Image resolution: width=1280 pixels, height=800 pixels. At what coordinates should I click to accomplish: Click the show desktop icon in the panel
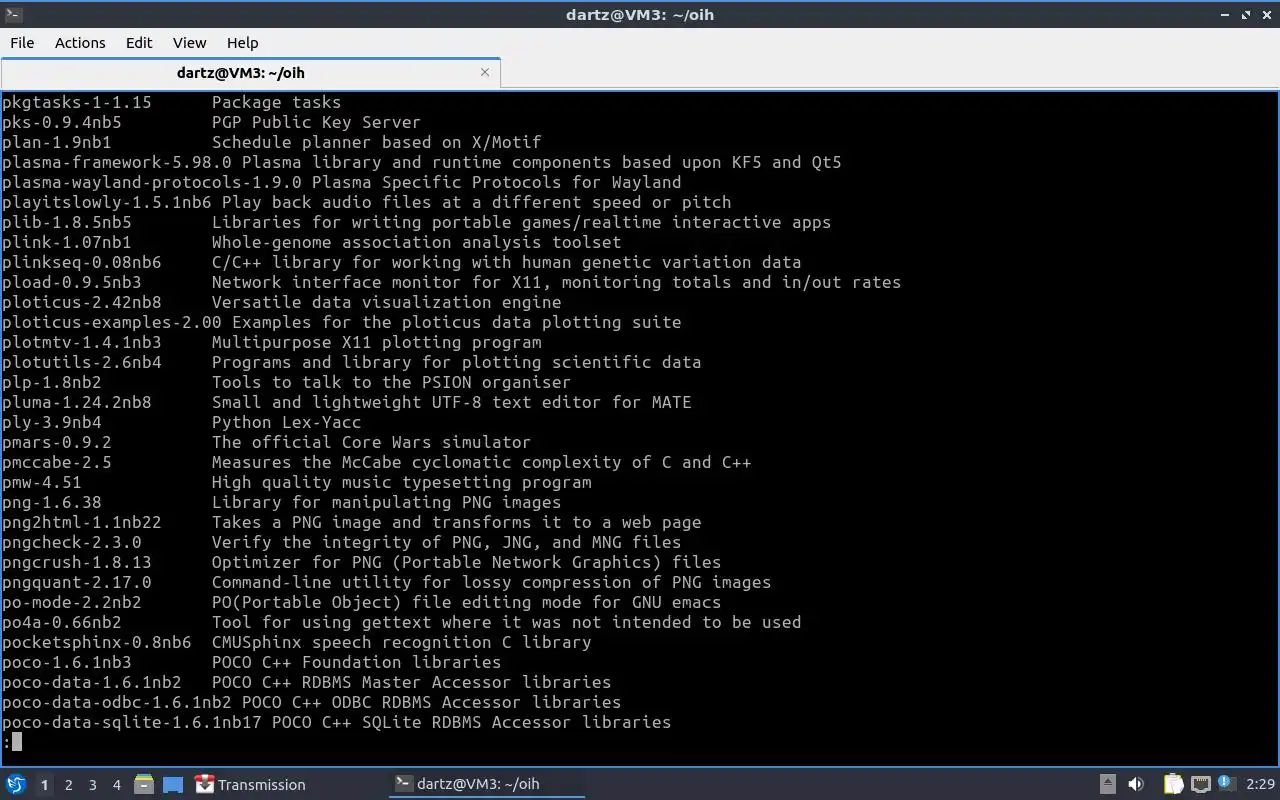[x=172, y=784]
